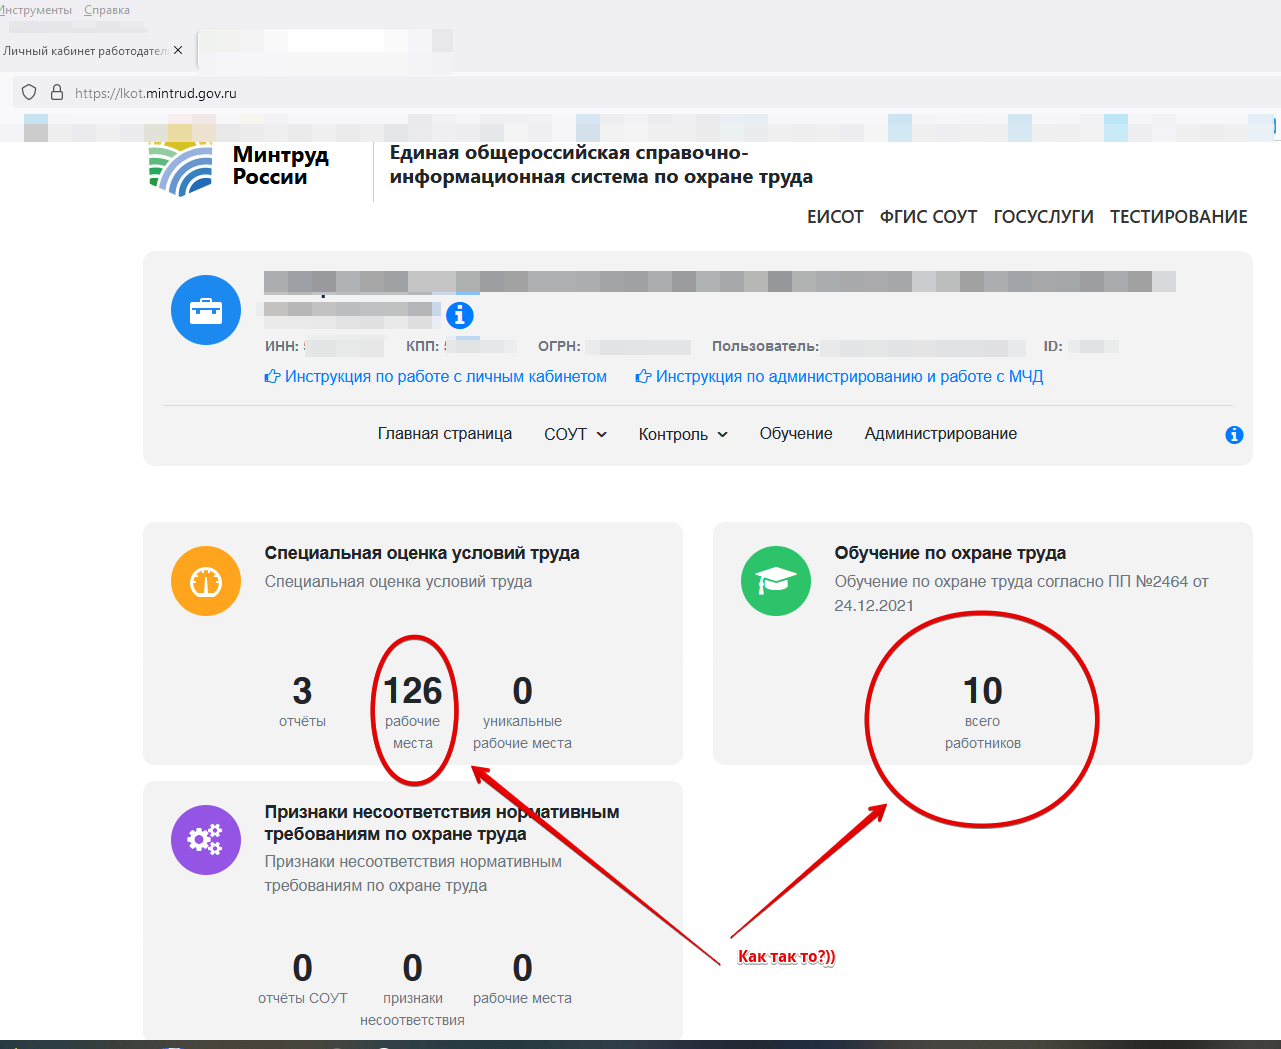The height and width of the screenshot is (1049, 1281).
Task: Go to ЕИСОТ link
Action: pos(835,217)
